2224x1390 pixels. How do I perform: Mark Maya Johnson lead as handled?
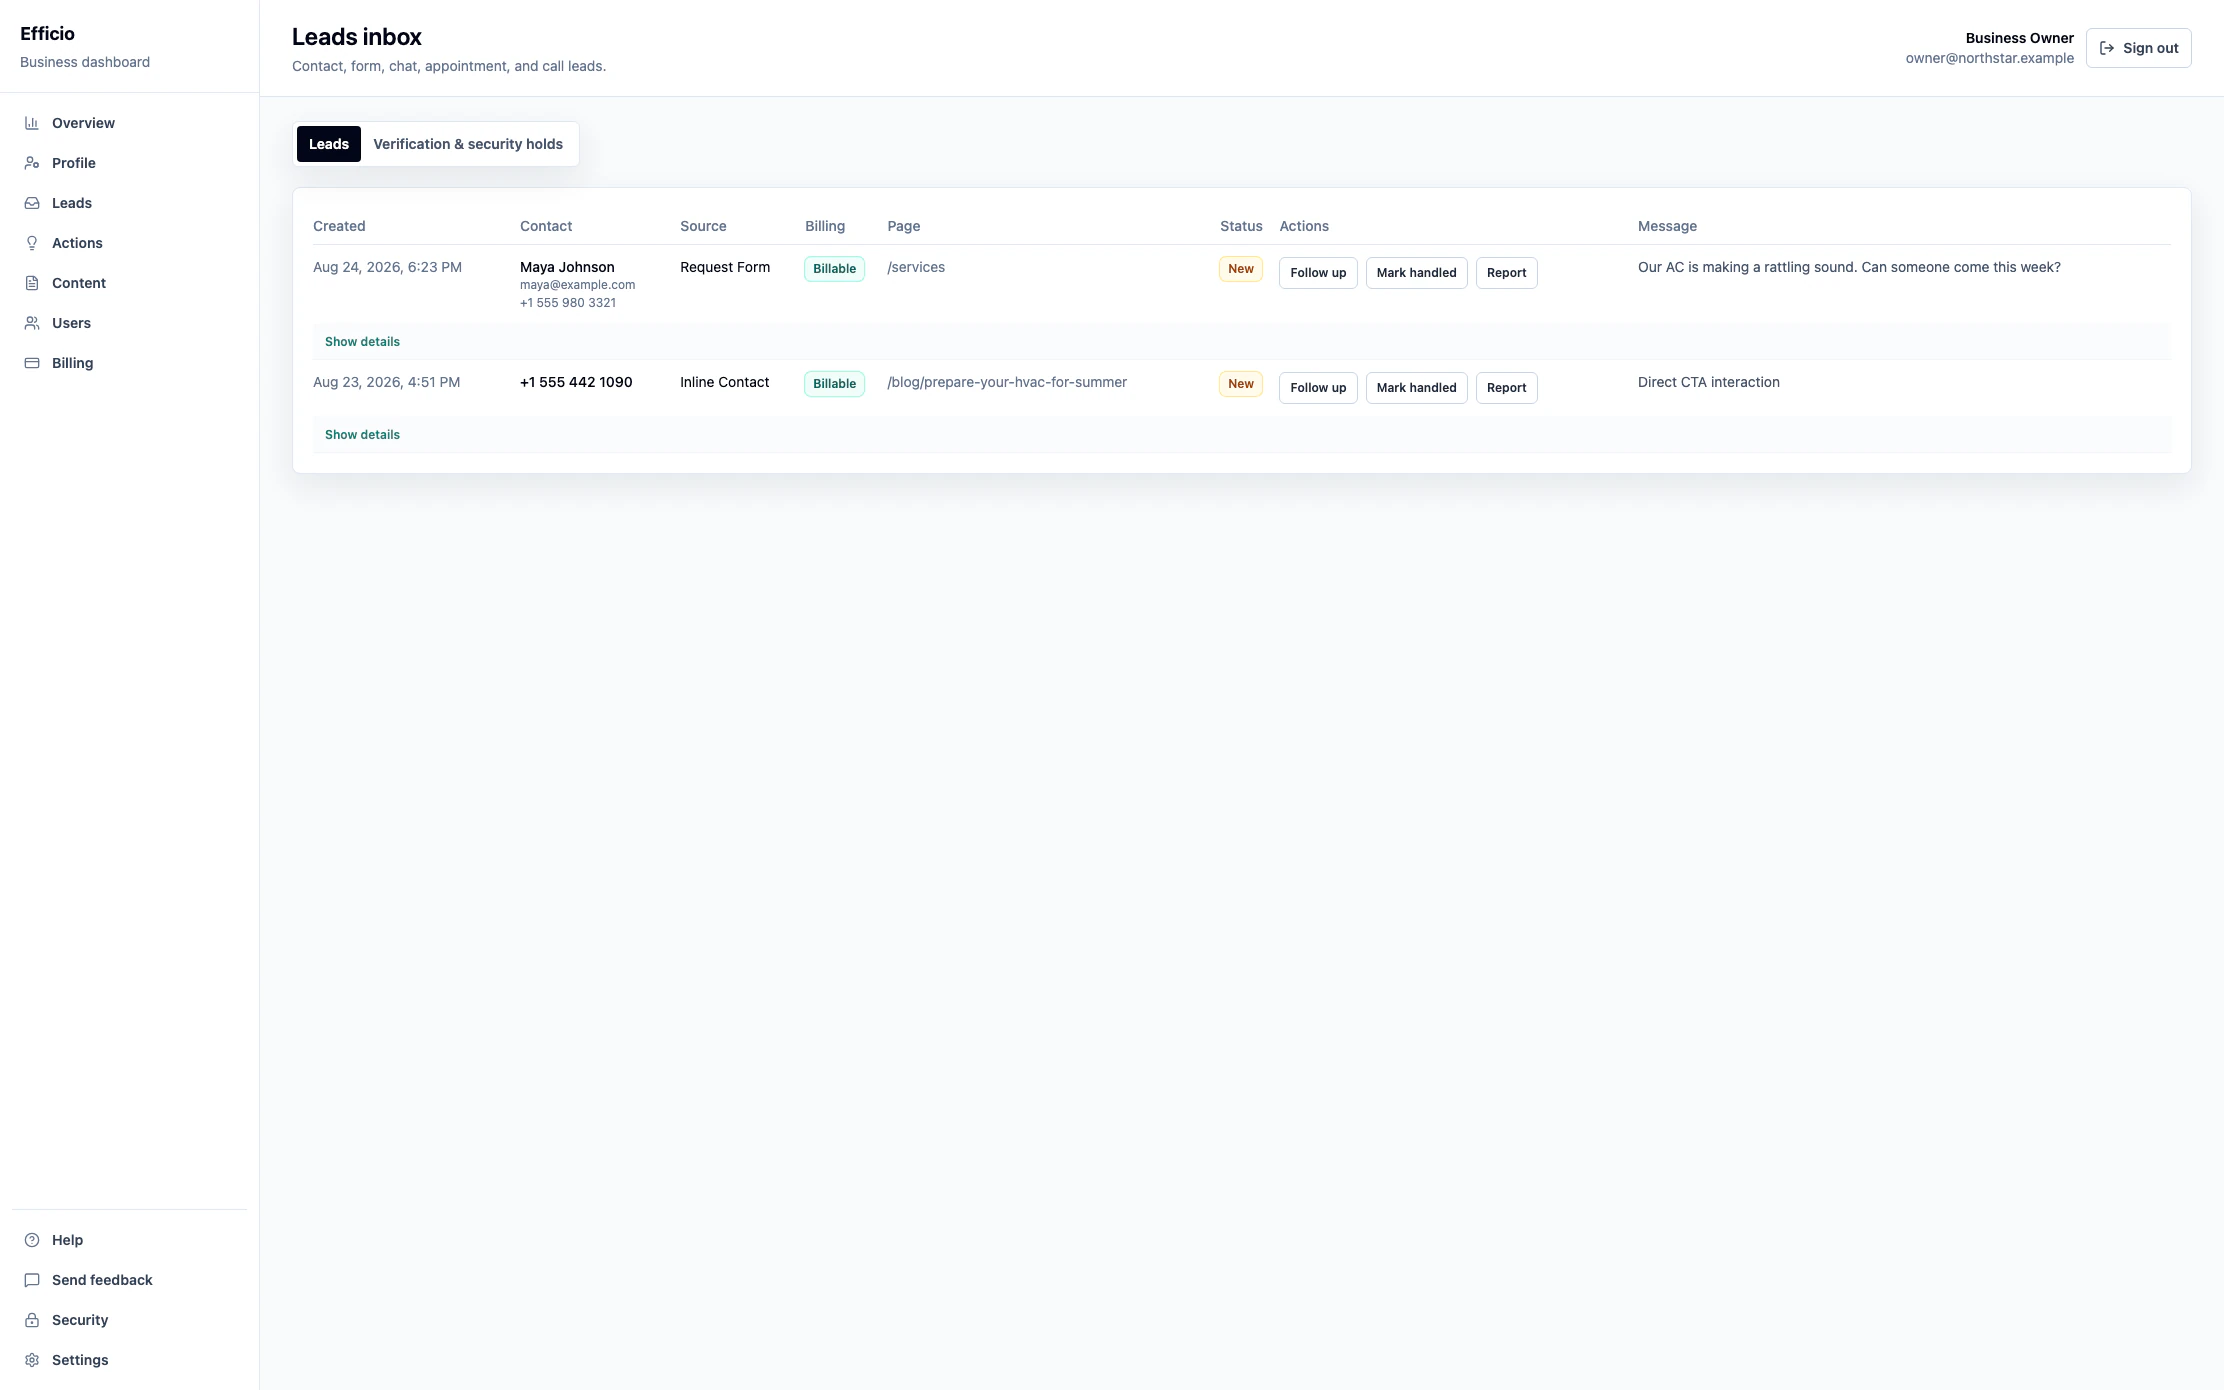(x=1416, y=273)
